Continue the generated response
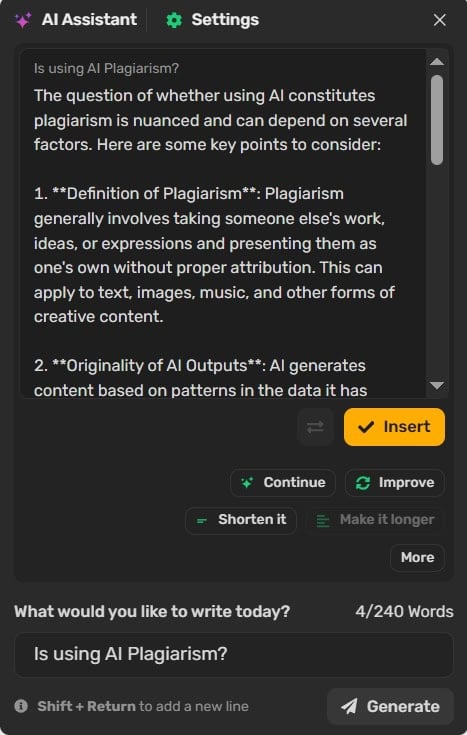Viewport: 467px width, 735px height. click(283, 482)
